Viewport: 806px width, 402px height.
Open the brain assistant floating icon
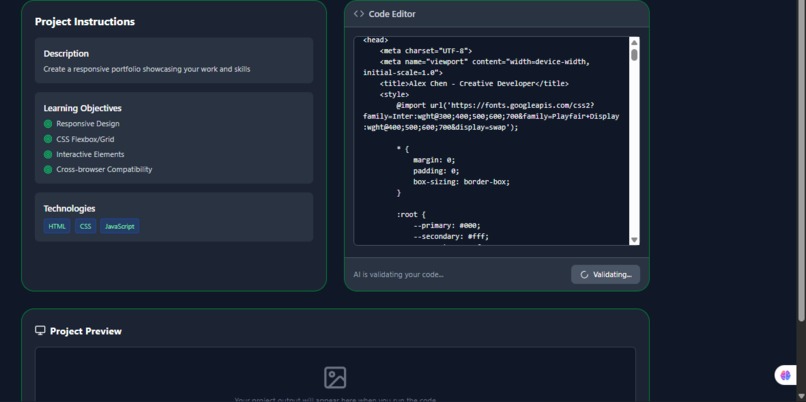click(785, 375)
